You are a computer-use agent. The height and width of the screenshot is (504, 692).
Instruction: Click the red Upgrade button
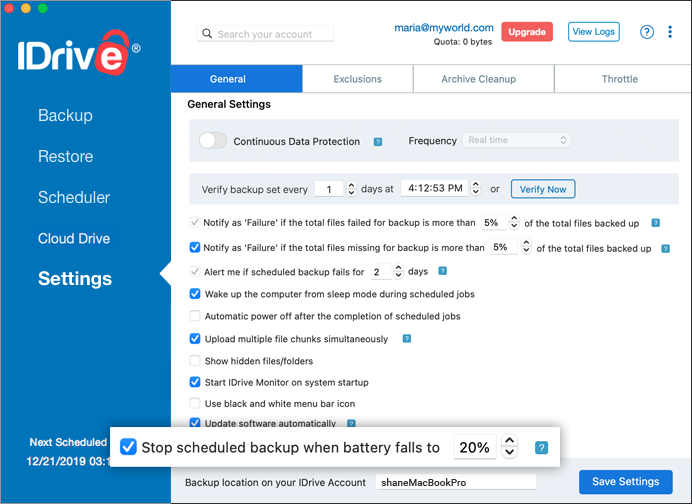coord(527,32)
